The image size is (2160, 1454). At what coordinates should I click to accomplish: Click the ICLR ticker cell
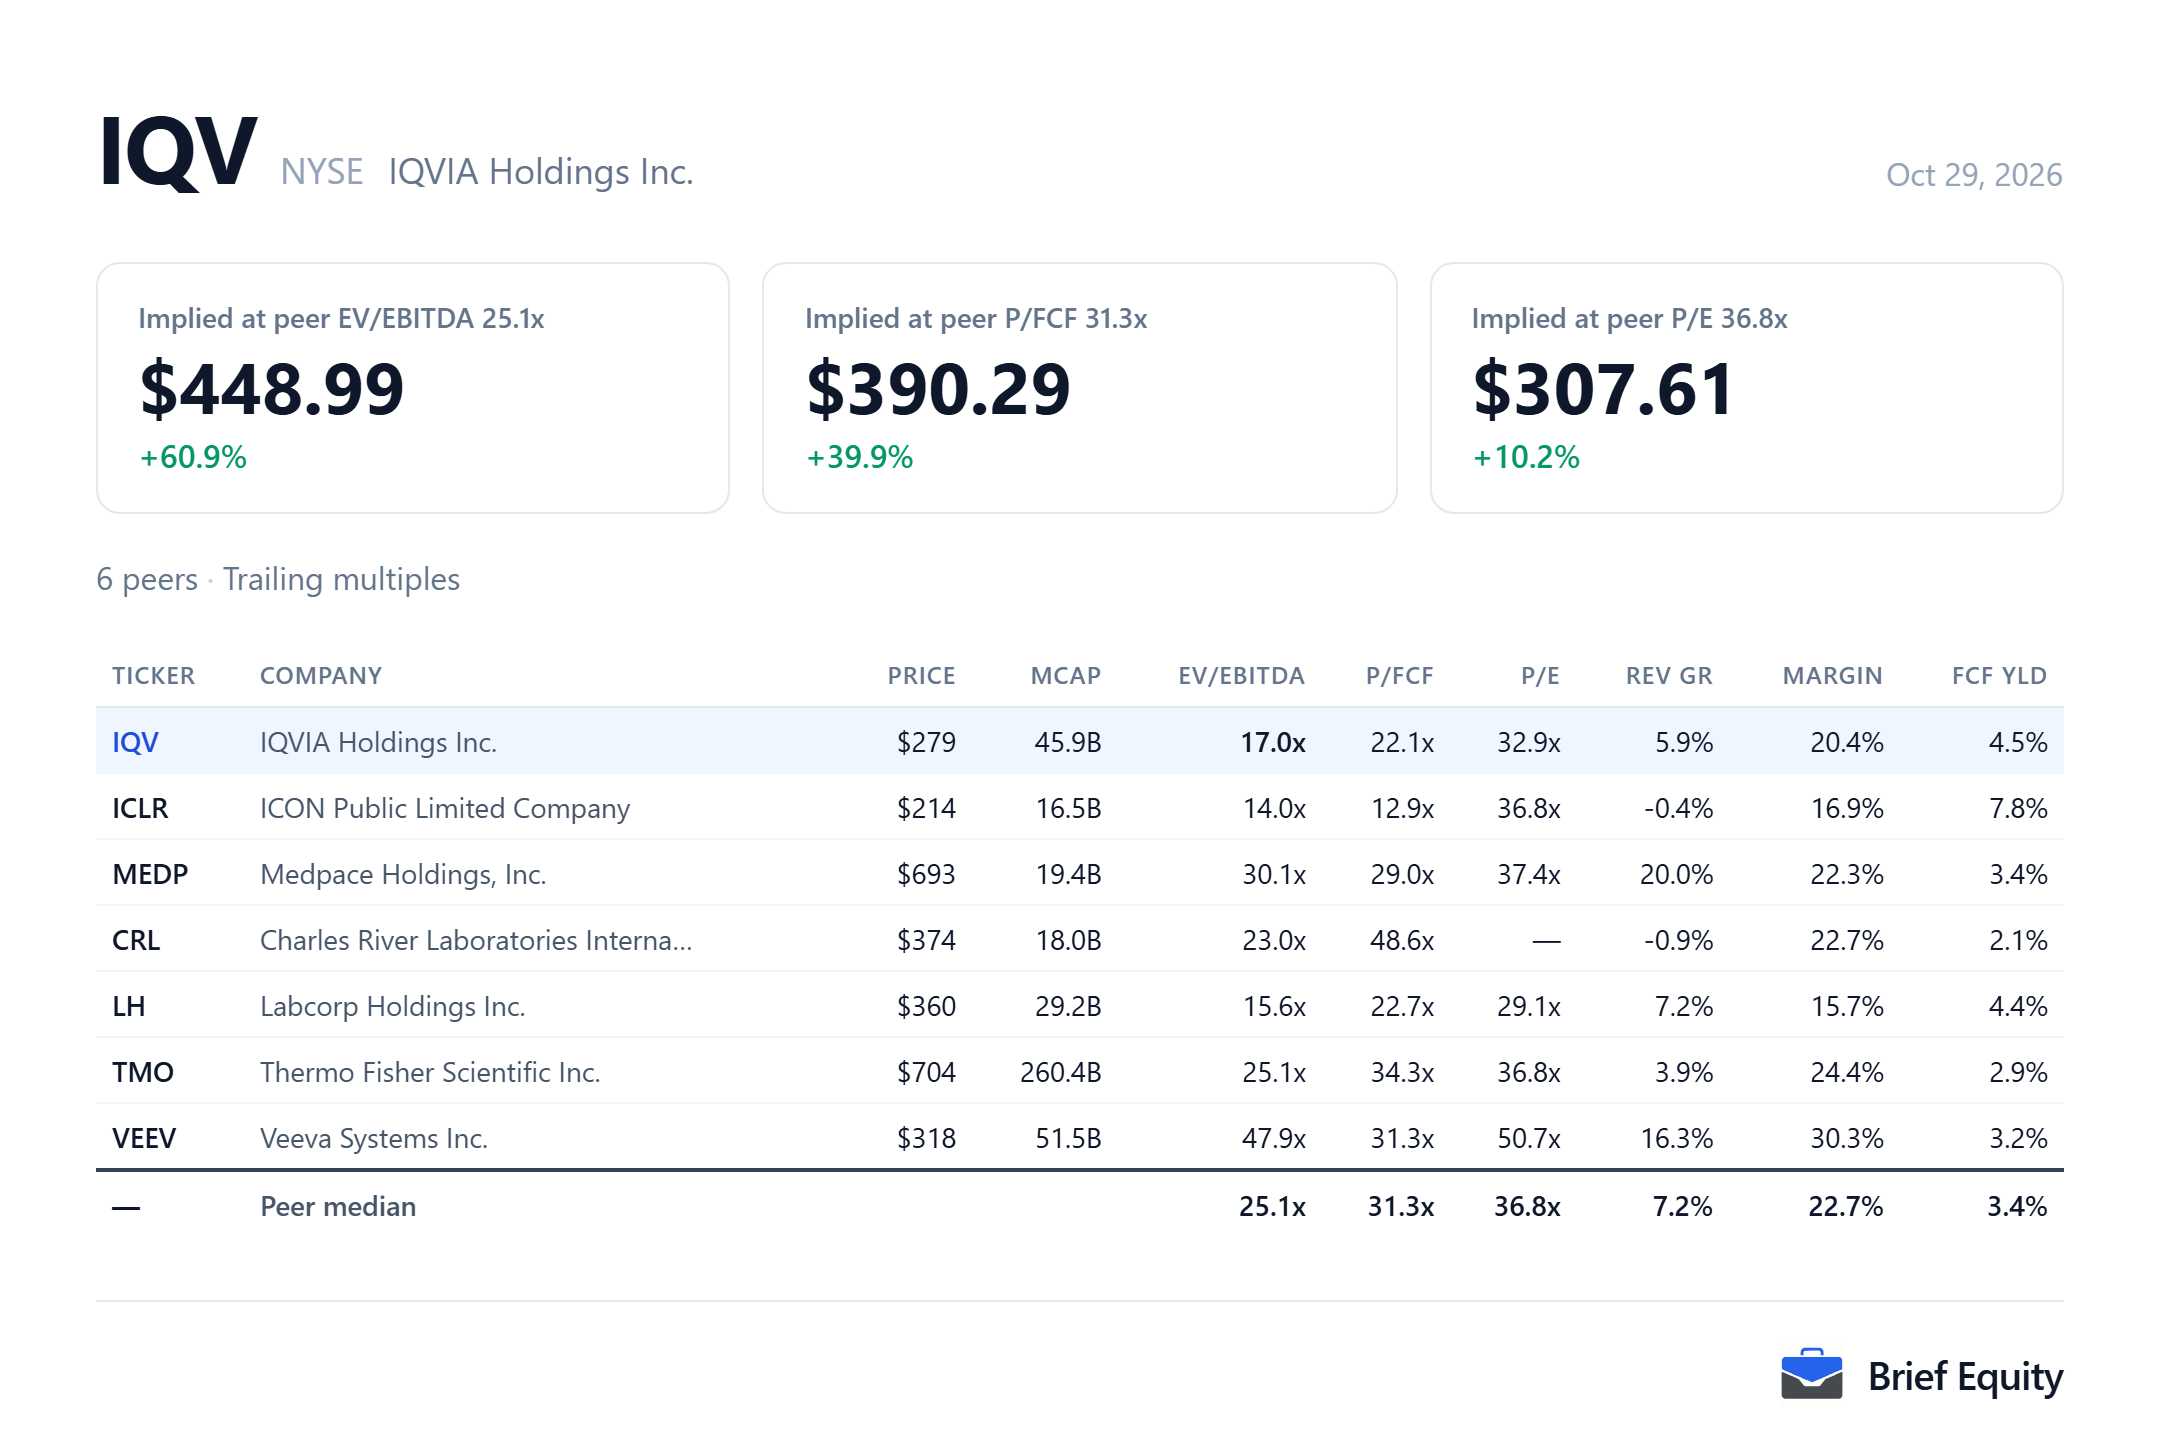click(x=140, y=808)
